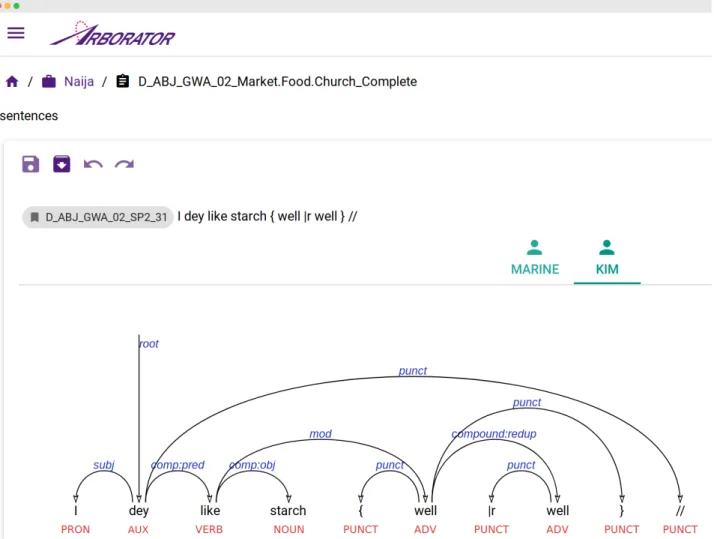This screenshot has width=714, height=539.
Task: Click topmost punct label over the tree
Action: point(413,371)
